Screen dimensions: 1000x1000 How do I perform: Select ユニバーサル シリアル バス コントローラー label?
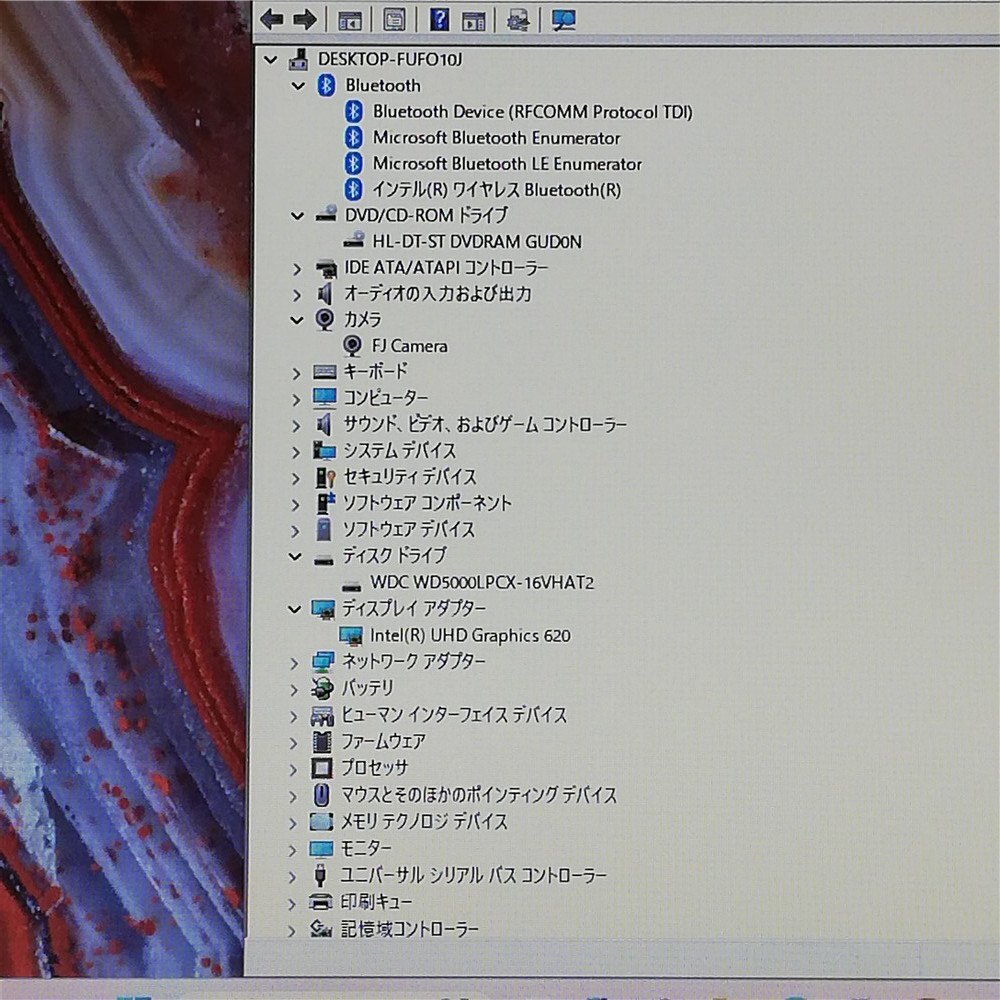[473, 876]
